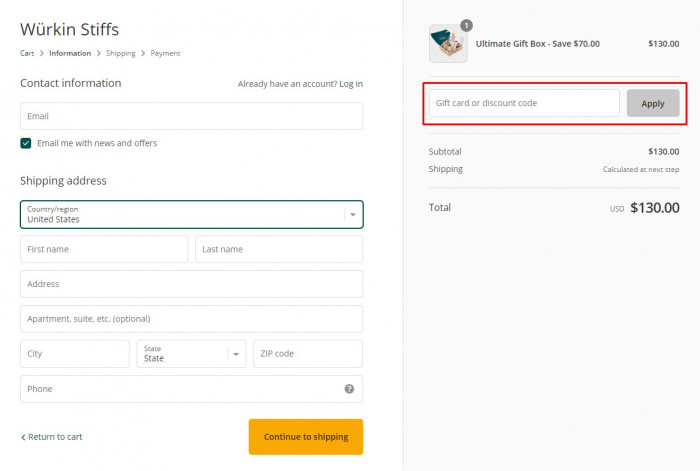The width and height of the screenshot is (700, 471).
Task: Uncheck Email me with news and offers
Action: point(25,143)
